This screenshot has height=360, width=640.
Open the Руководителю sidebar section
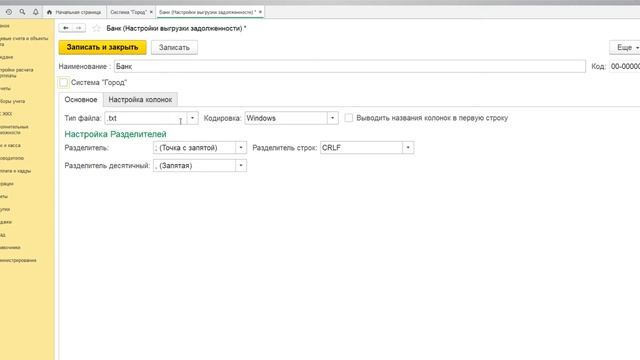pos(12,158)
